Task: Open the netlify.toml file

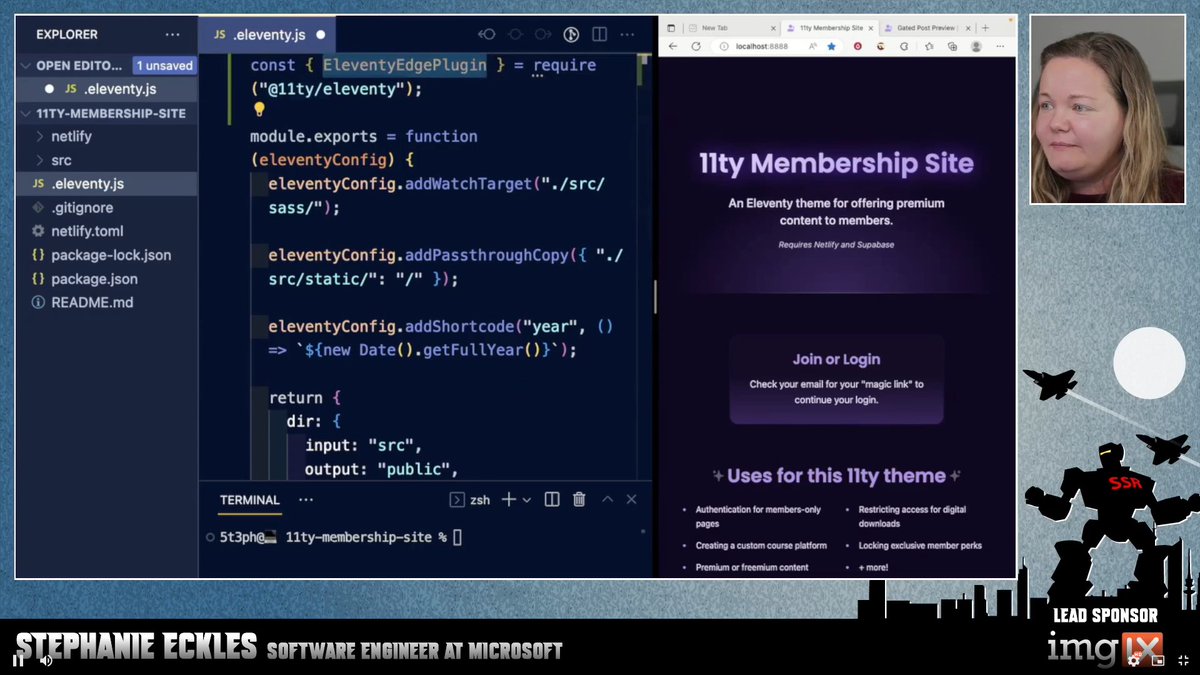Action: point(106,231)
